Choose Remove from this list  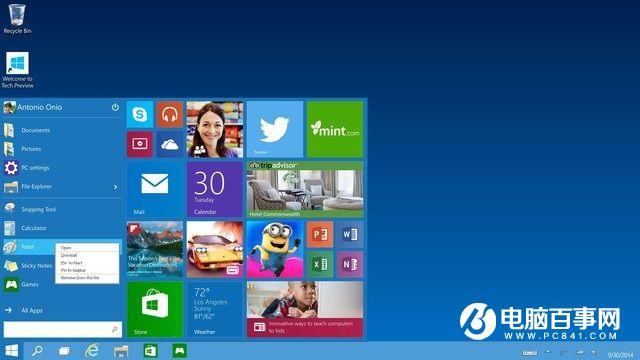tap(87, 278)
